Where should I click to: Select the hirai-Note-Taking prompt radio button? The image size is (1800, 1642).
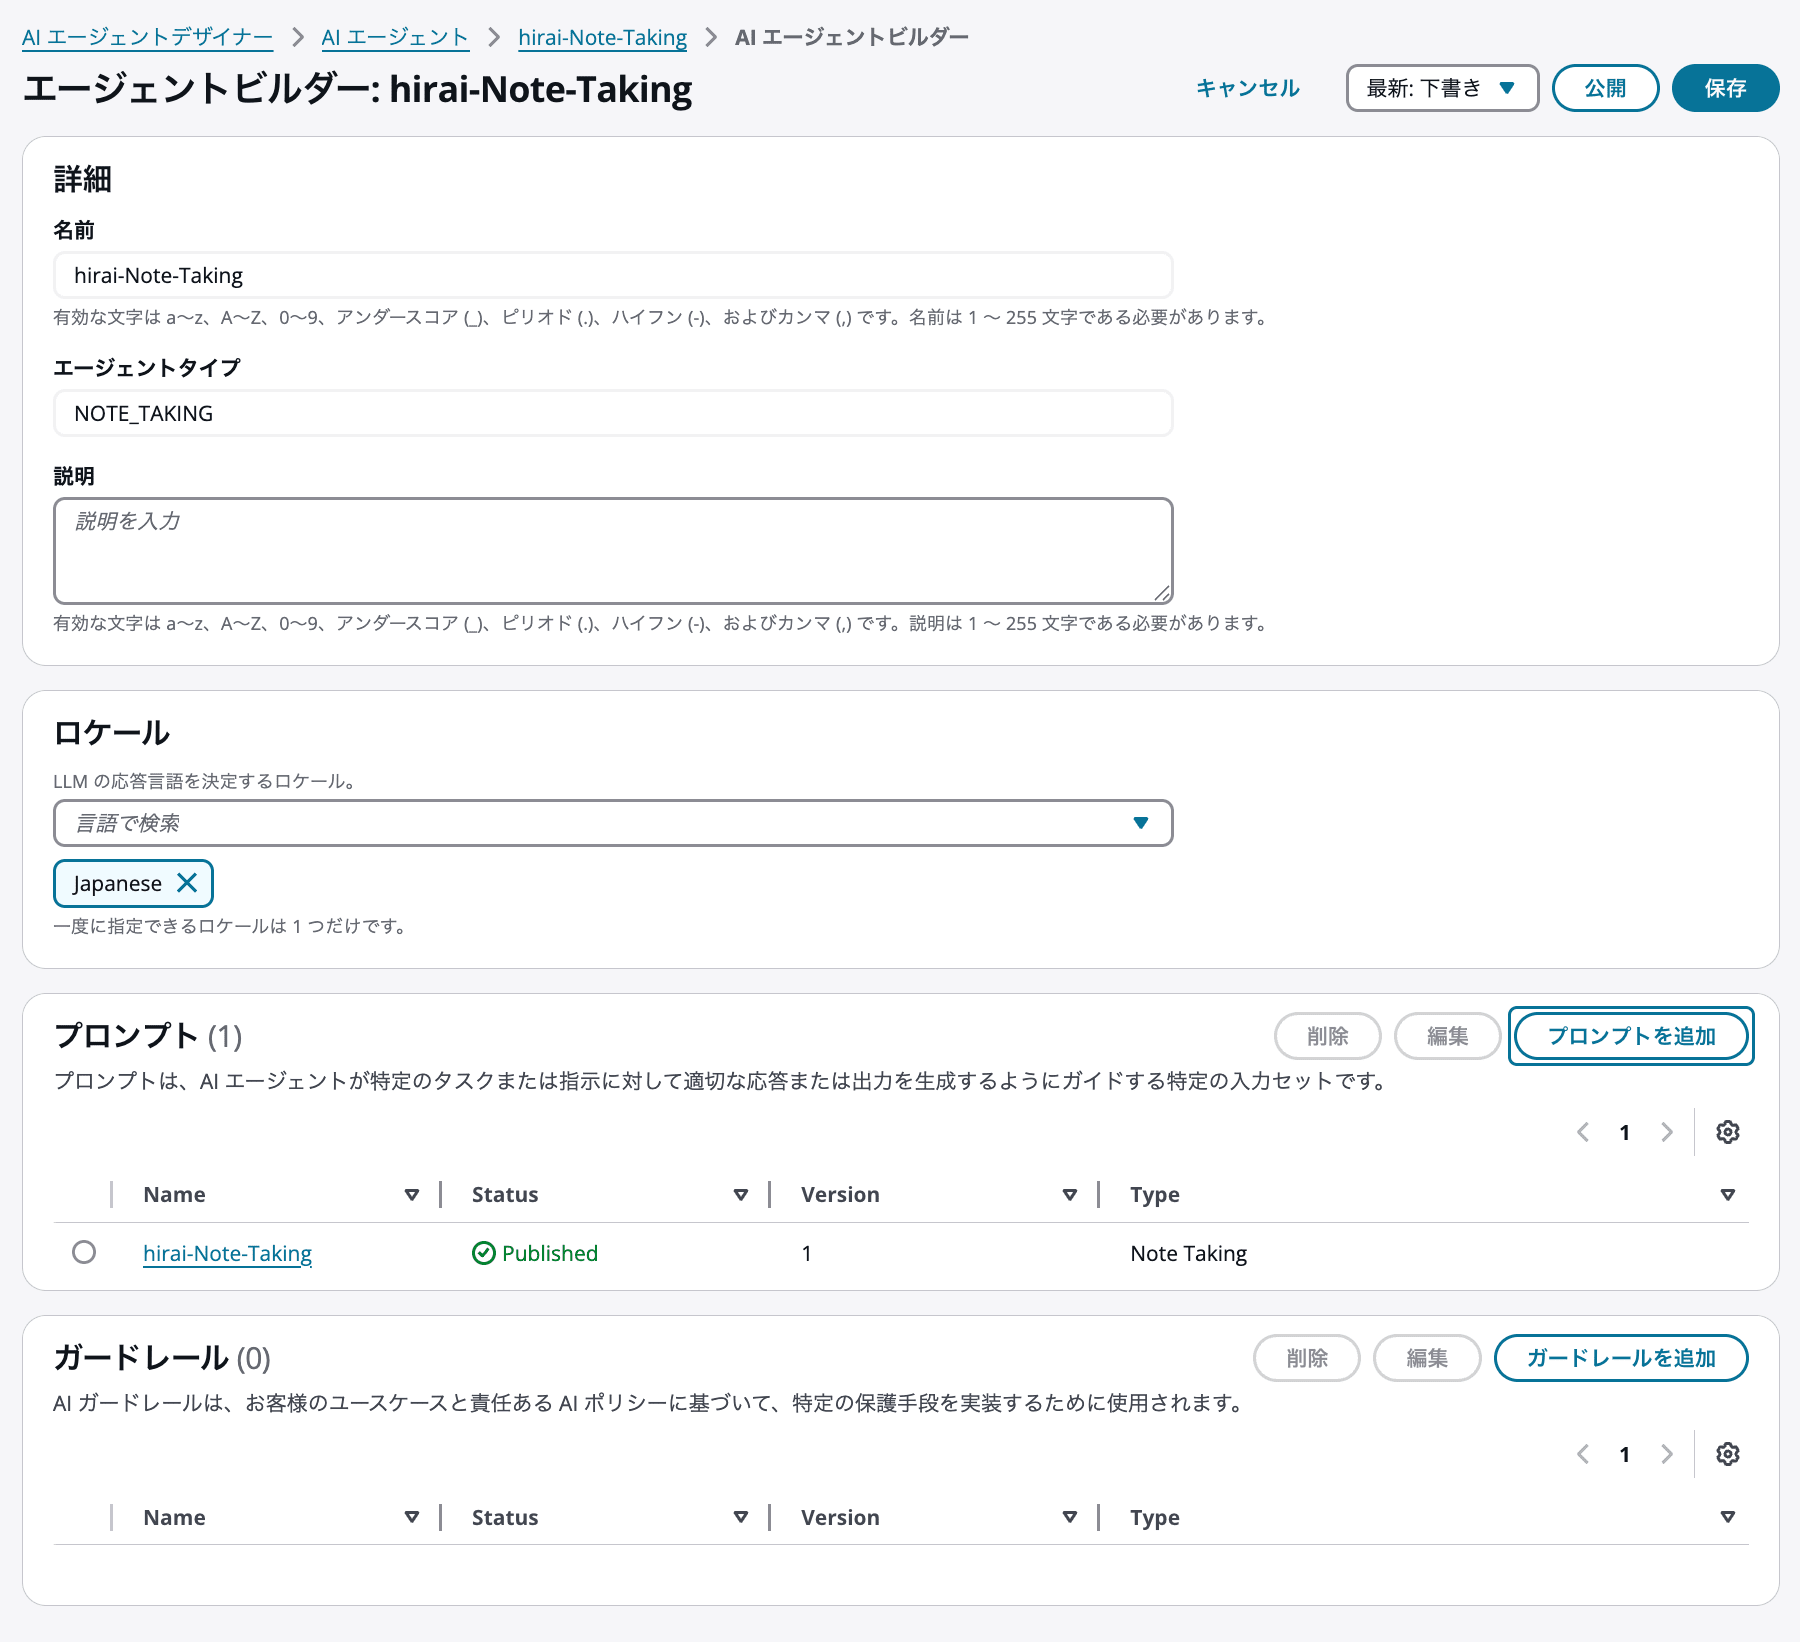tap(84, 1252)
